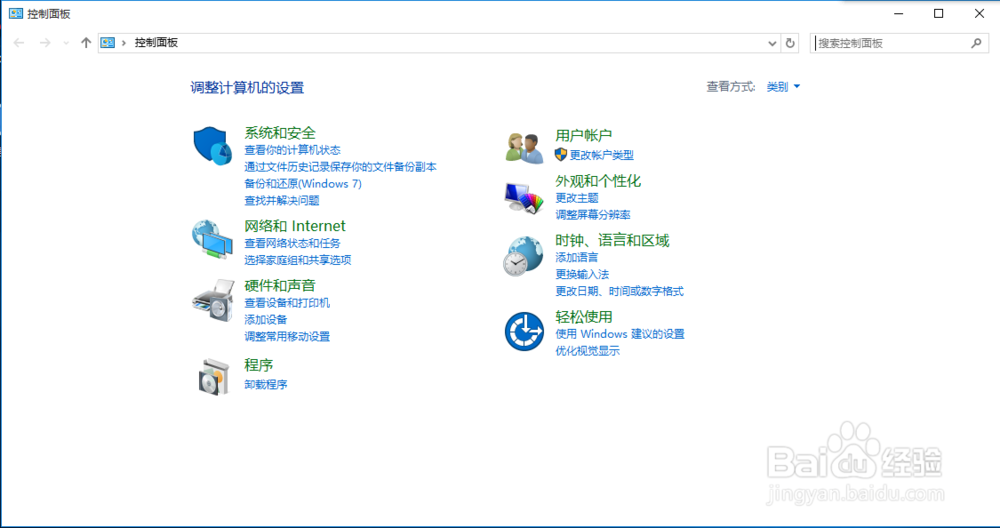The image size is (1000, 528).
Task: Open the 外观和个性化 monitor icon
Action: click(524, 198)
